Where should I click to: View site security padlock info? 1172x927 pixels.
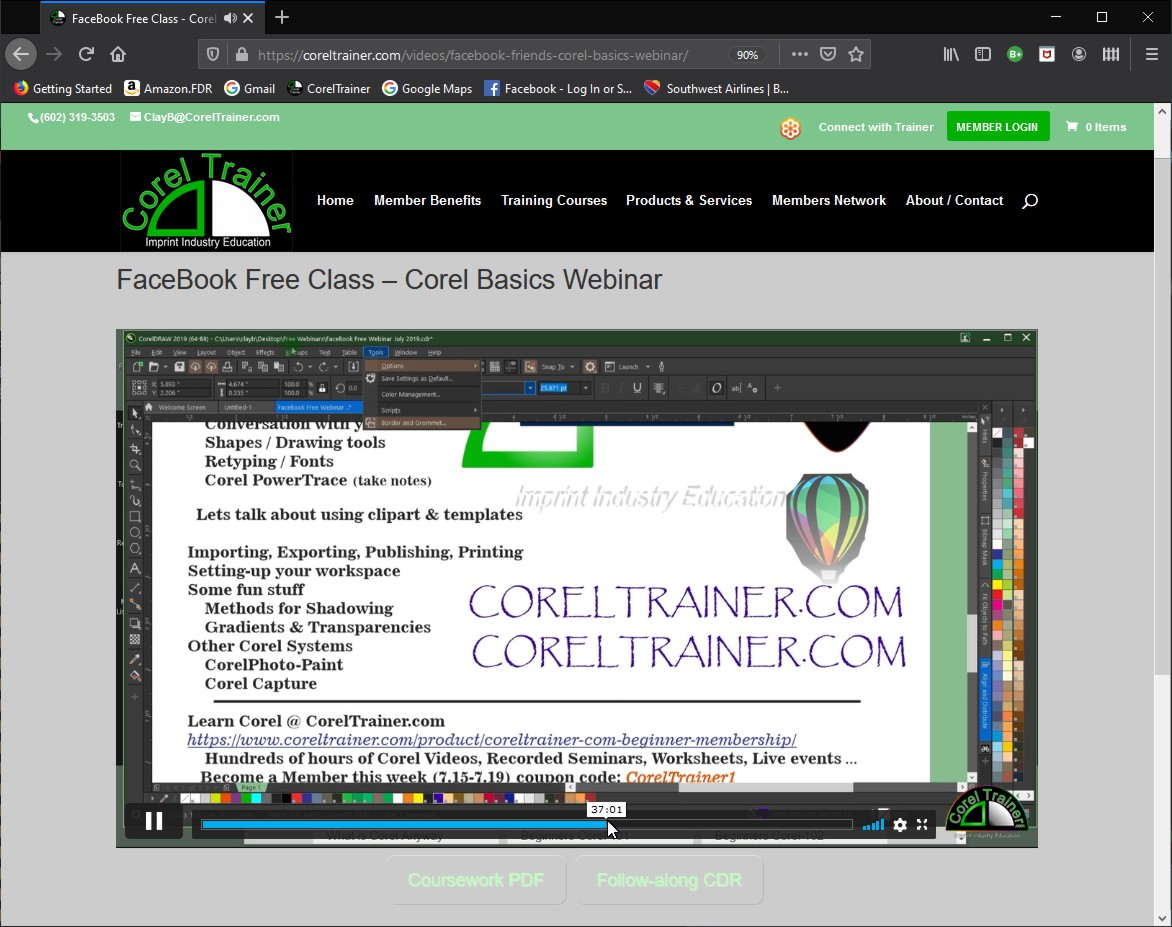tap(241, 55)
